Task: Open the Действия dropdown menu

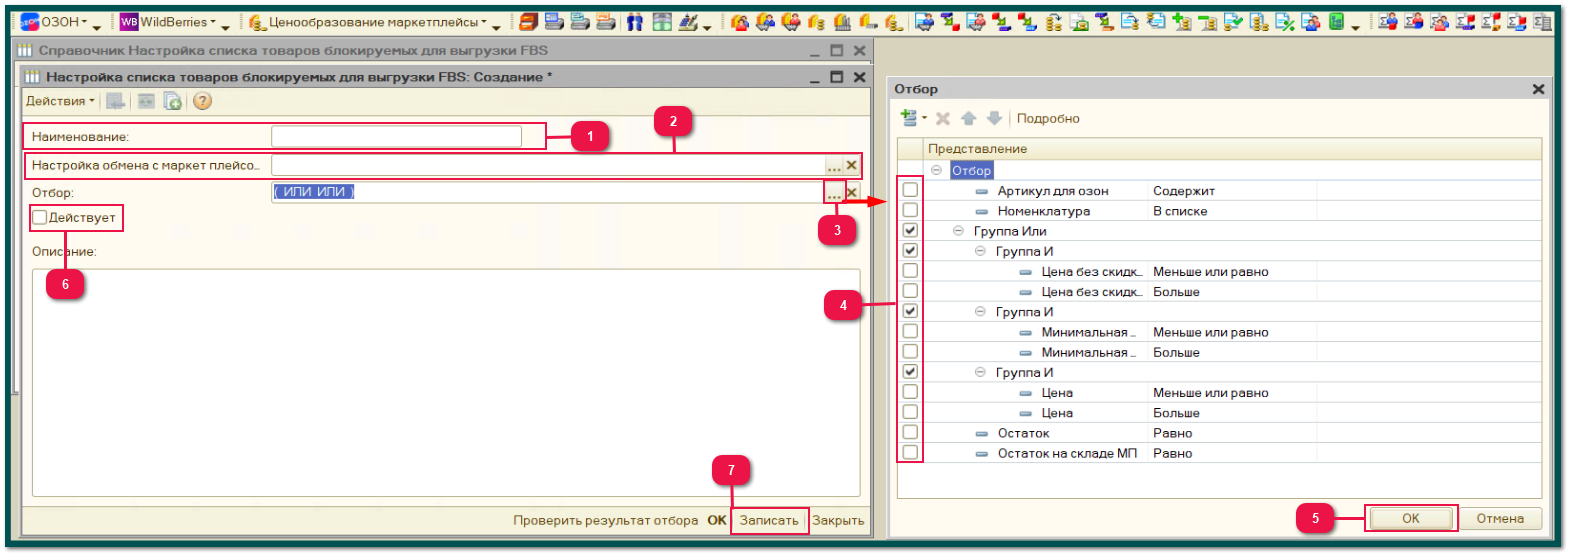Action: coord(60,101)
